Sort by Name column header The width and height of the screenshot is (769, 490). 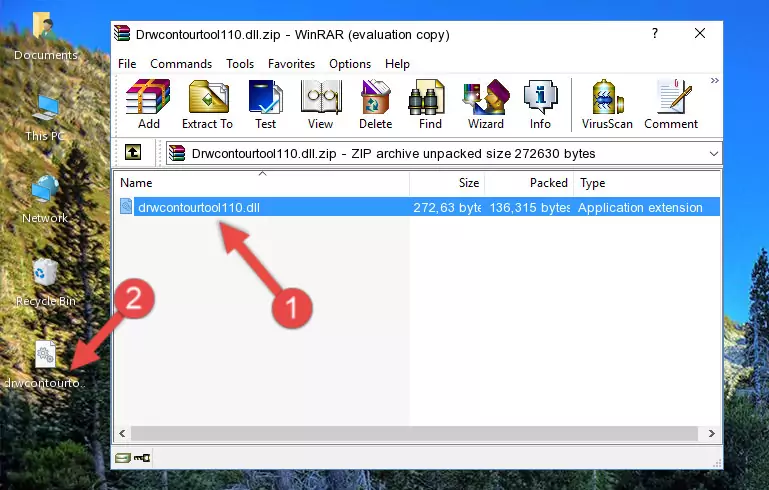[x=262, y=182]
